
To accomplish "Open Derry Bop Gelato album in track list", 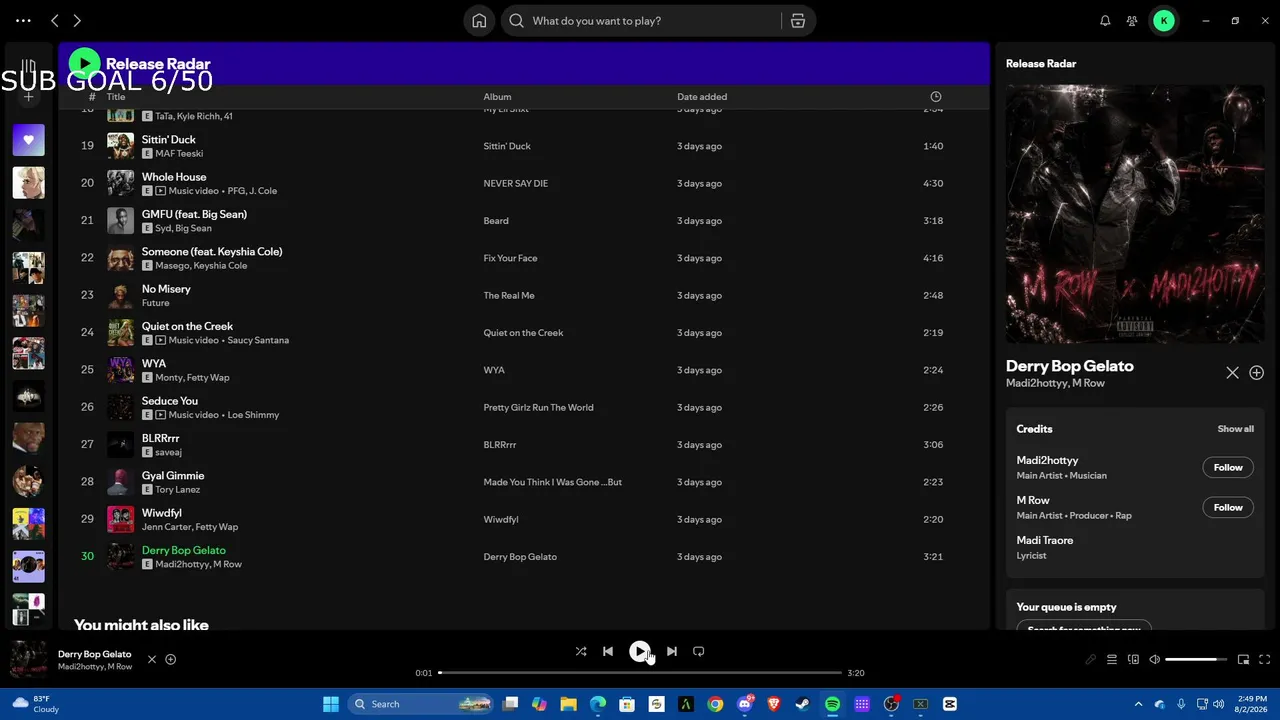I will [520, 557].
